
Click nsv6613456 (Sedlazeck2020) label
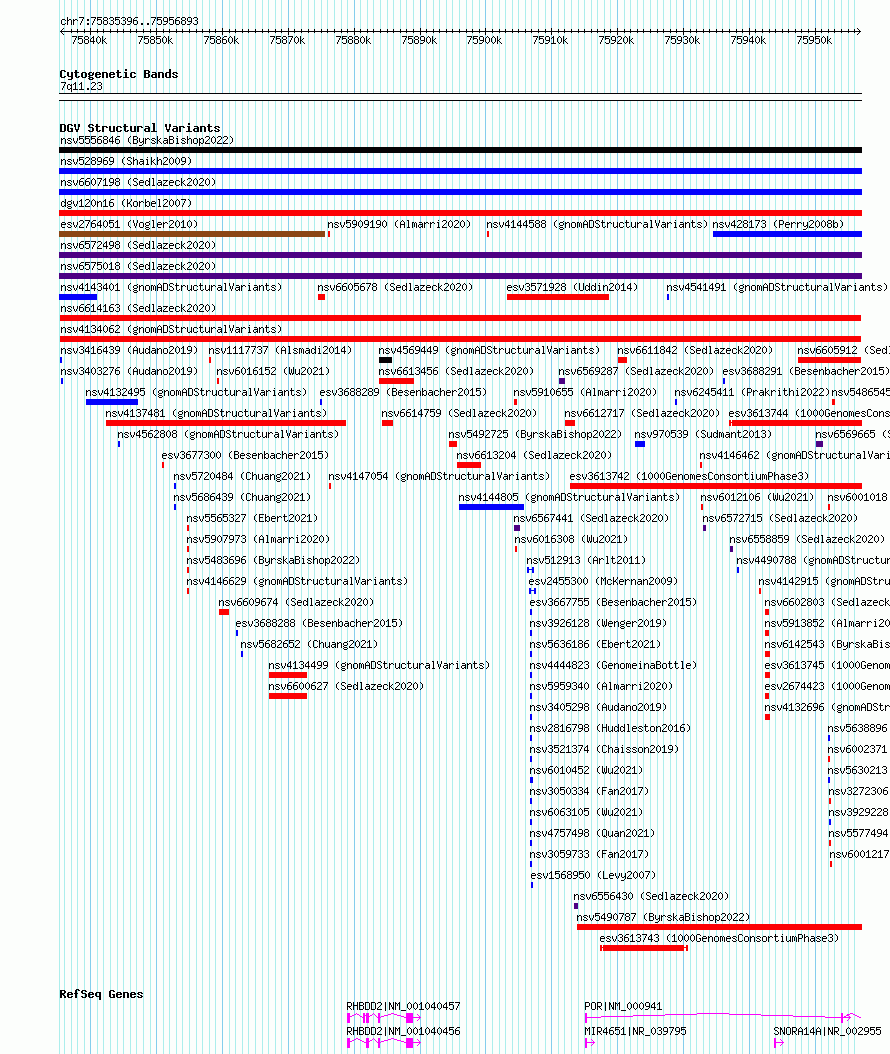(x=456, y=371)
